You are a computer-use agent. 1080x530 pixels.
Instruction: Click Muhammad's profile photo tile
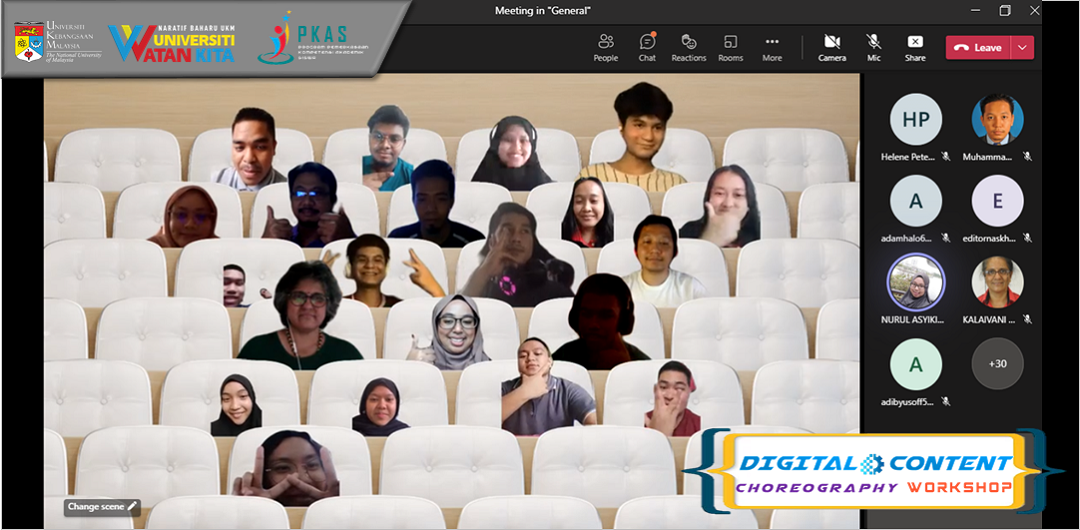[997, 120]
